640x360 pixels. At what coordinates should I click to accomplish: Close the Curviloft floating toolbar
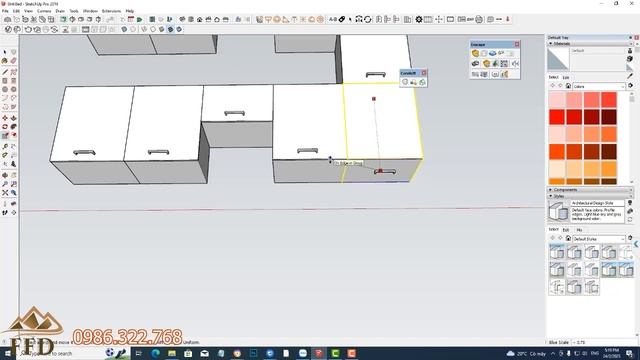coord(424,73)
